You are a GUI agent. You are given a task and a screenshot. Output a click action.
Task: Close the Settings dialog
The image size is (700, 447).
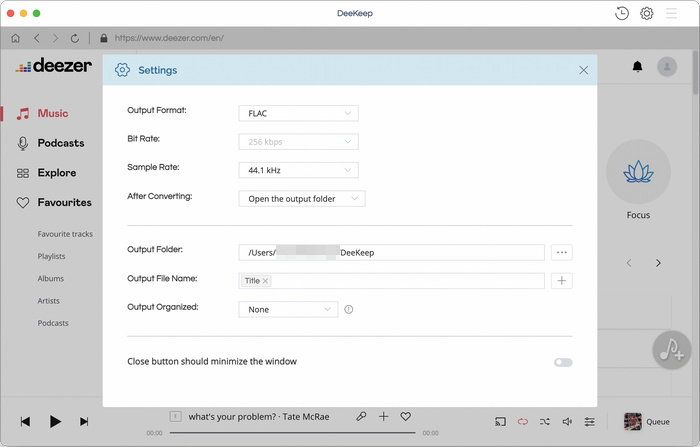coord(583,70)
